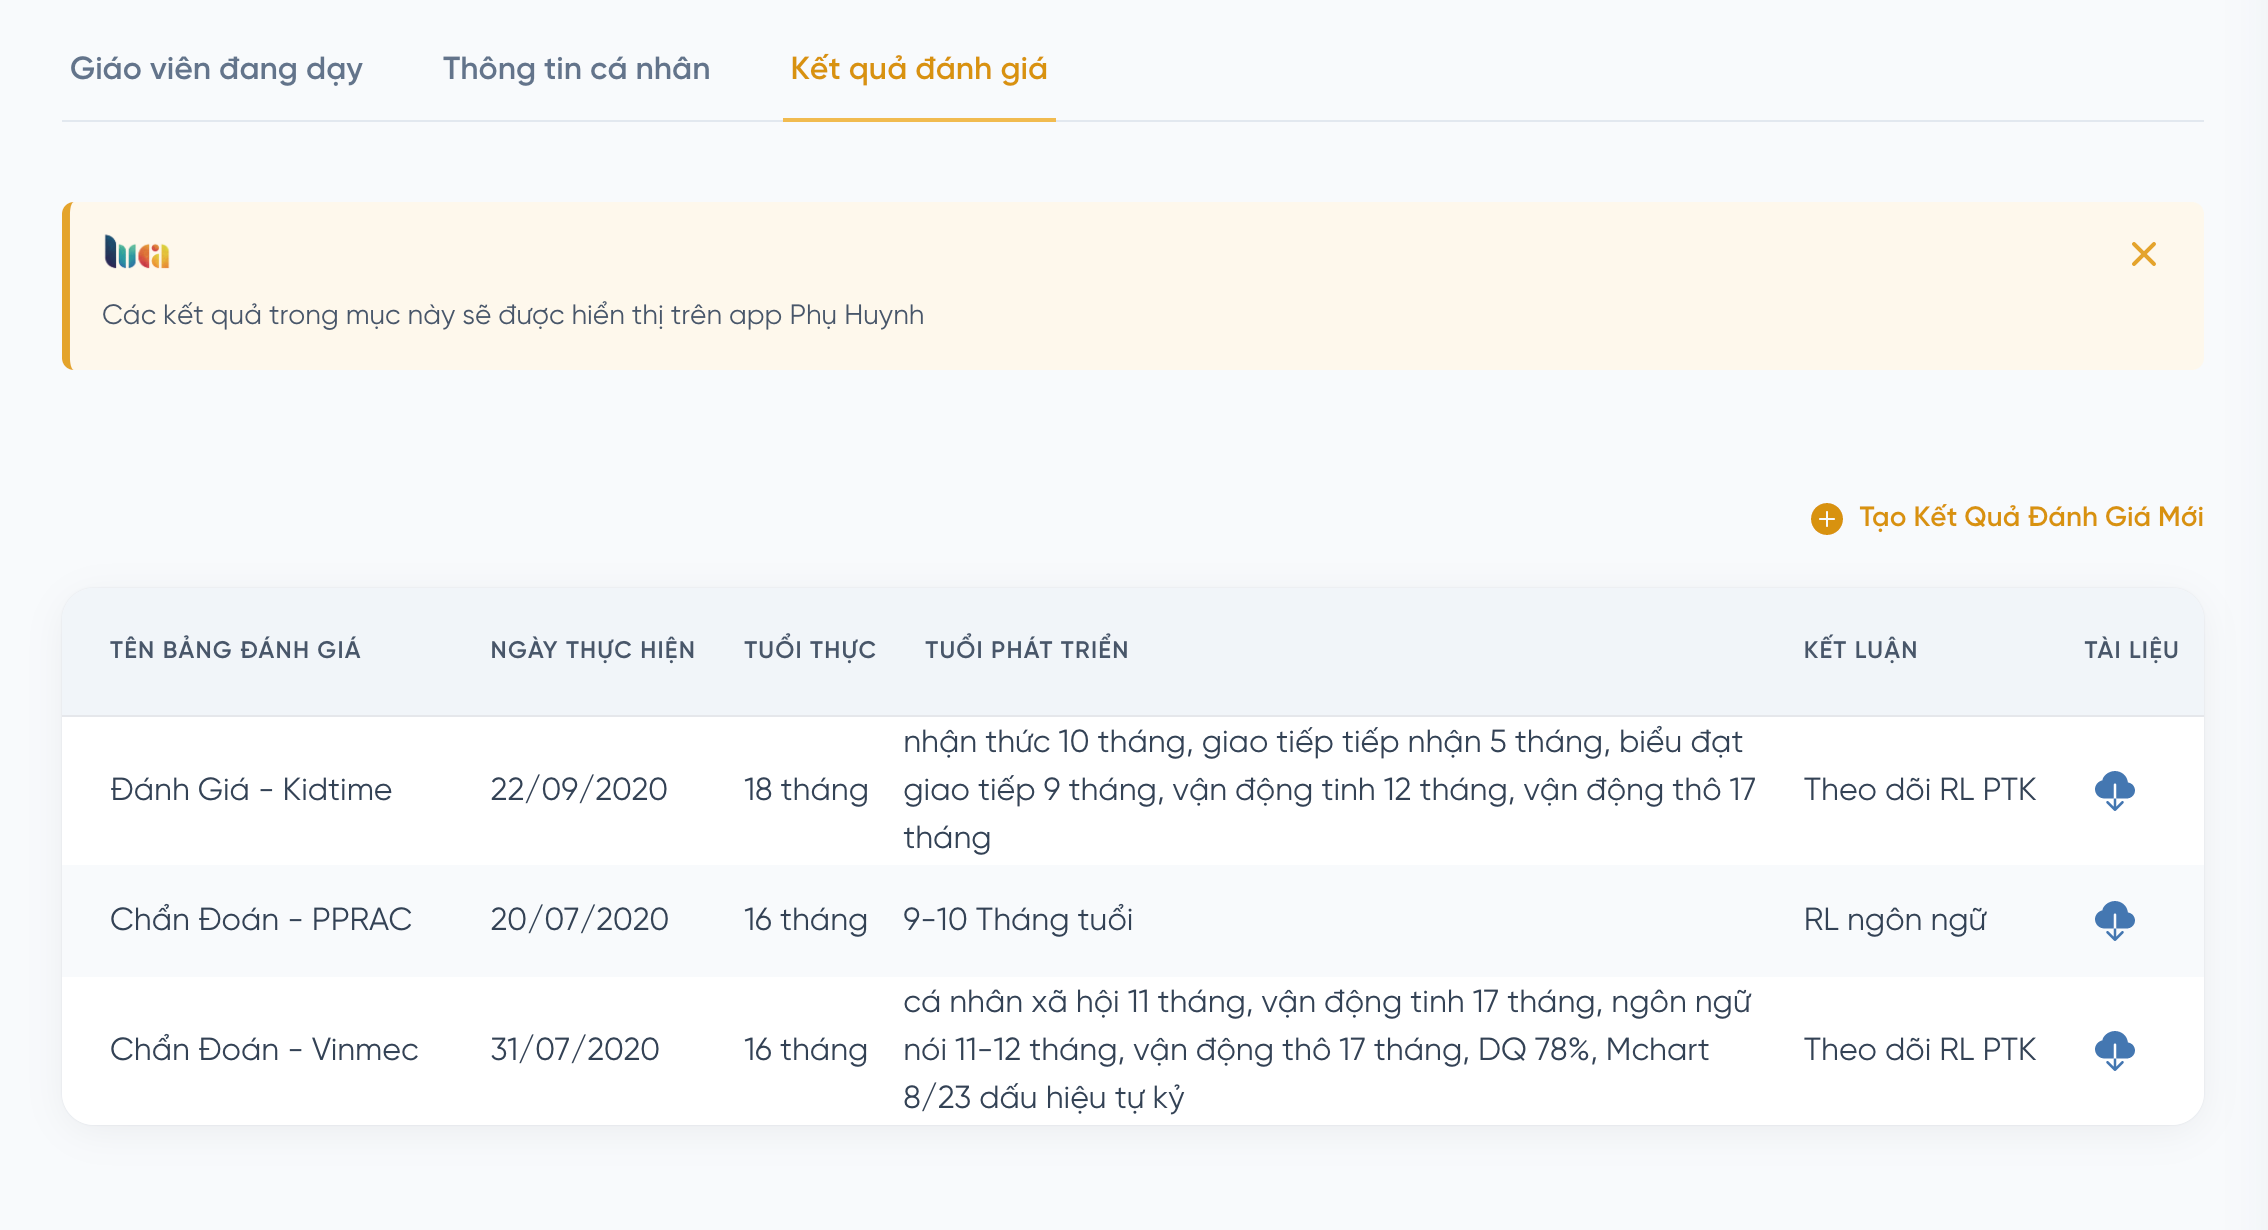Click the Lua logo in banner
This screenshot has height=1230, width=2268.
[137, 252]
